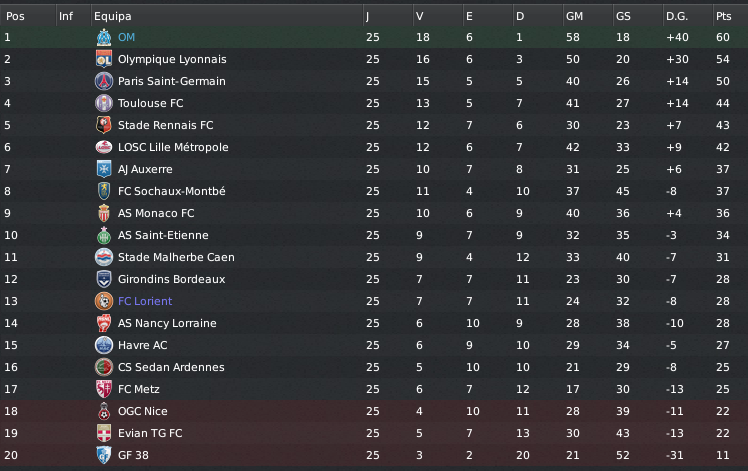Open the LOSC Lille Métropole team name
Screen dimensions: 748x471
(173, 147)
